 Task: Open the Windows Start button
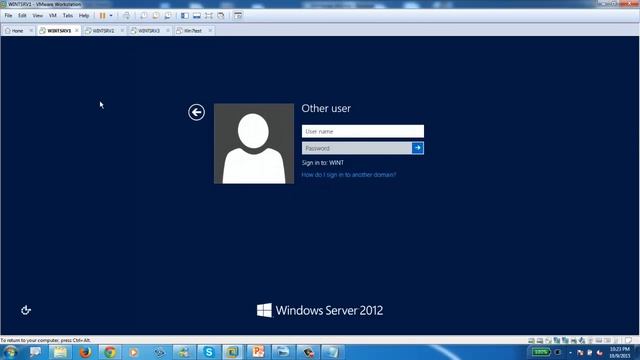pyautogui.click(x=10, y=352)
